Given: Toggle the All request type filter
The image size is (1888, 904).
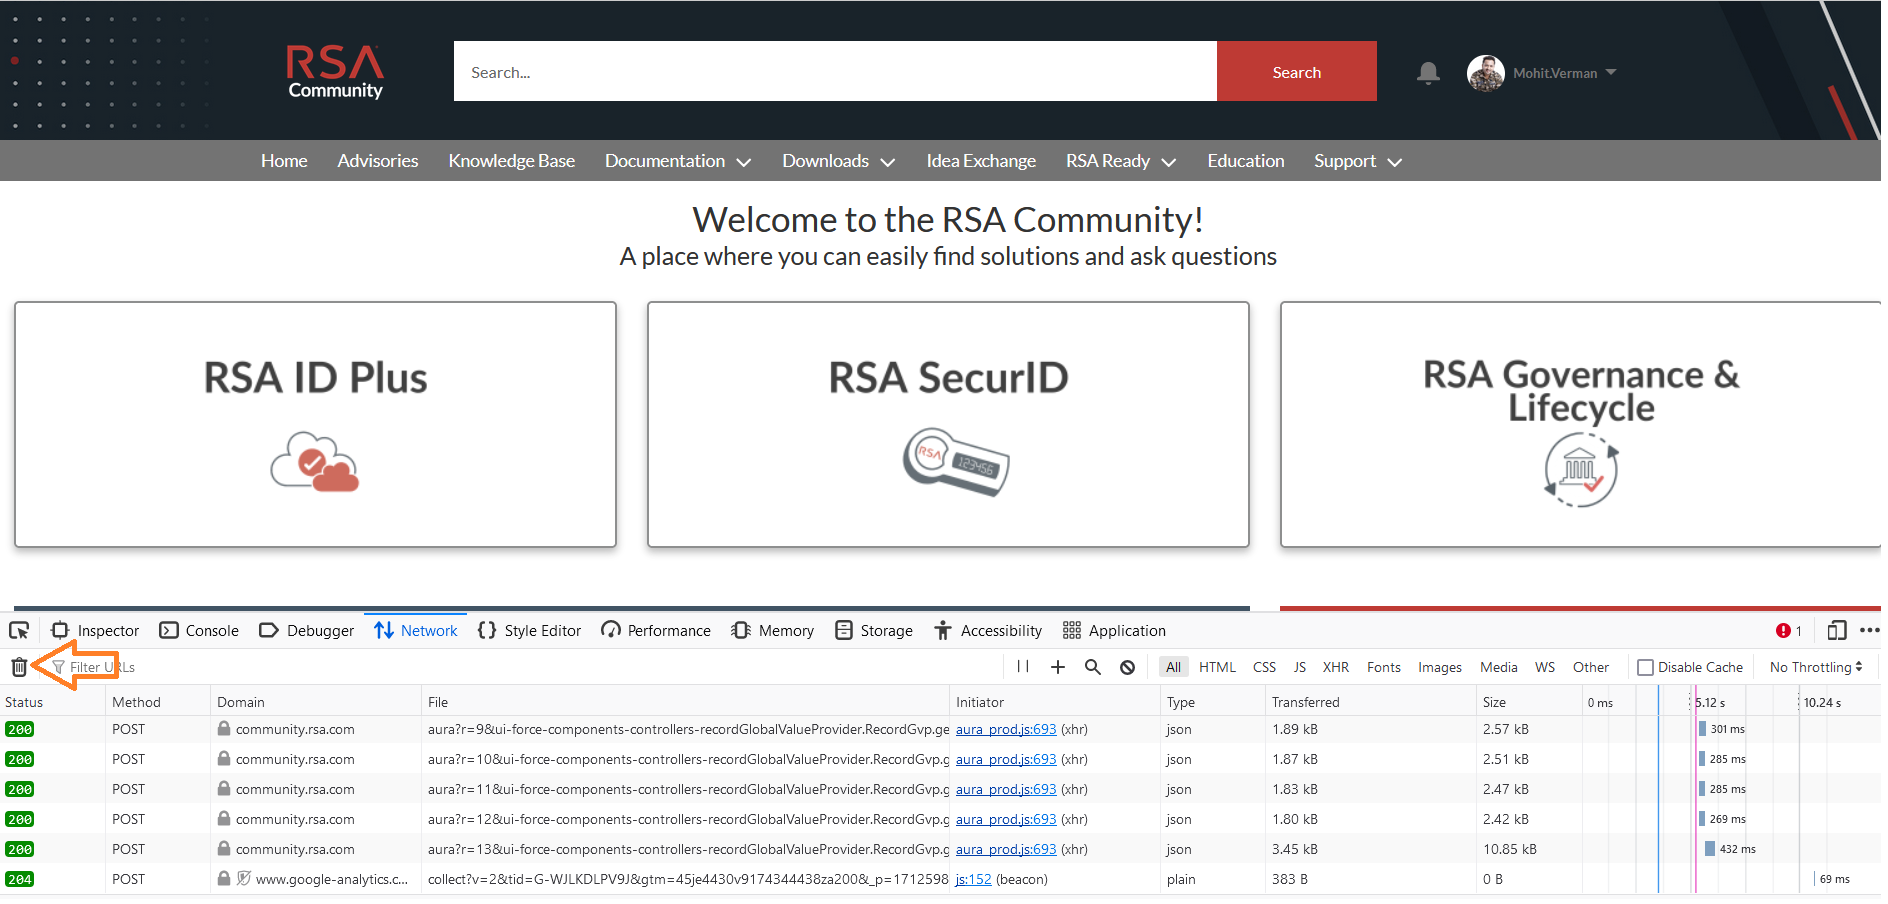Looking at the screenshot, I should coord(1173,667).
